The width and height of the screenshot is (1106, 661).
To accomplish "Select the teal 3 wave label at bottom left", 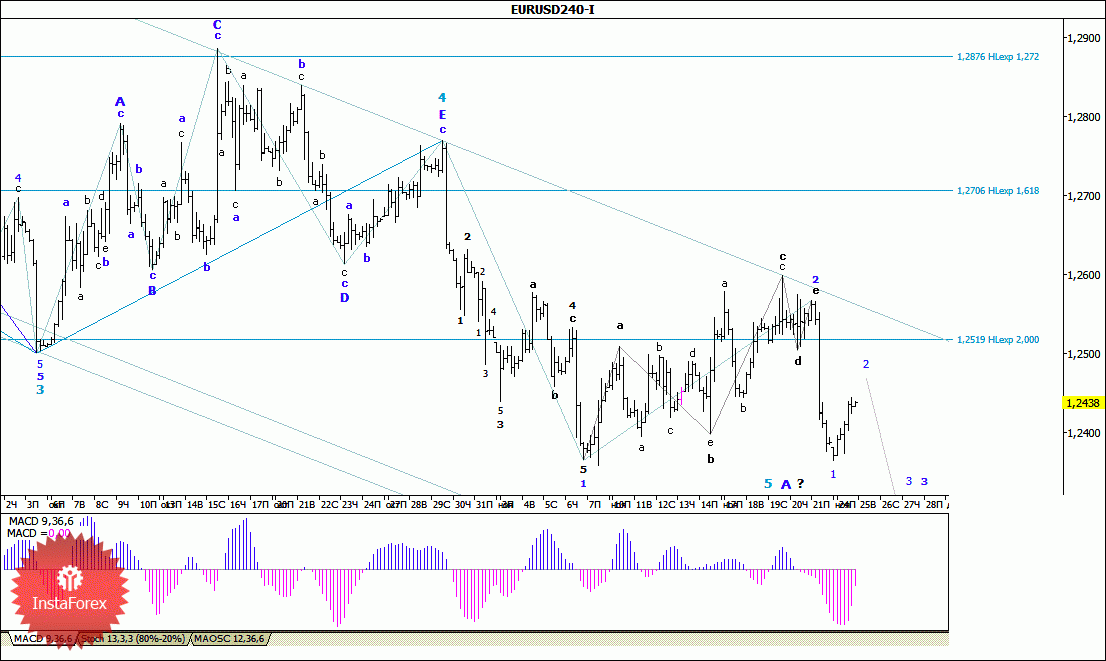I will coord(40,389).
